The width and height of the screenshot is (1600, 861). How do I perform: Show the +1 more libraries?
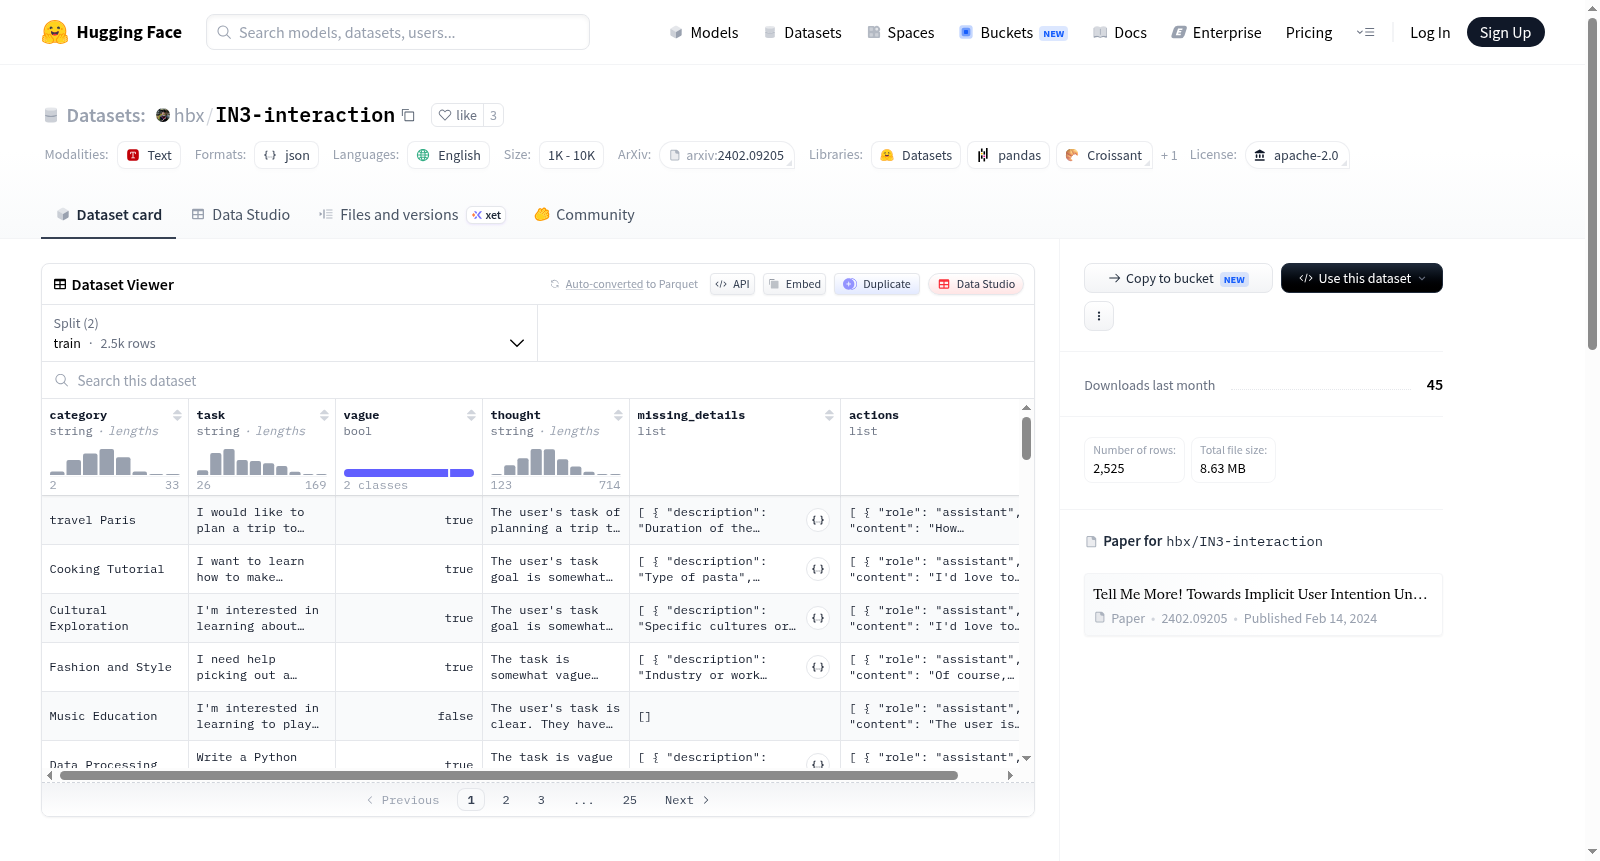click(x=1169, y=155)
